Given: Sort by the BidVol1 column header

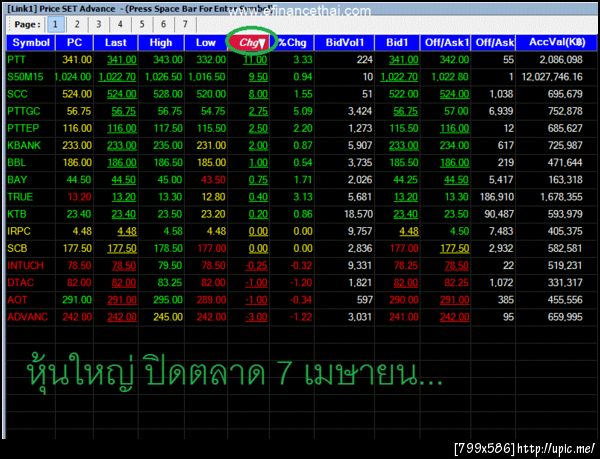Looking at the screenshot, I should click(x=344, y=42).
